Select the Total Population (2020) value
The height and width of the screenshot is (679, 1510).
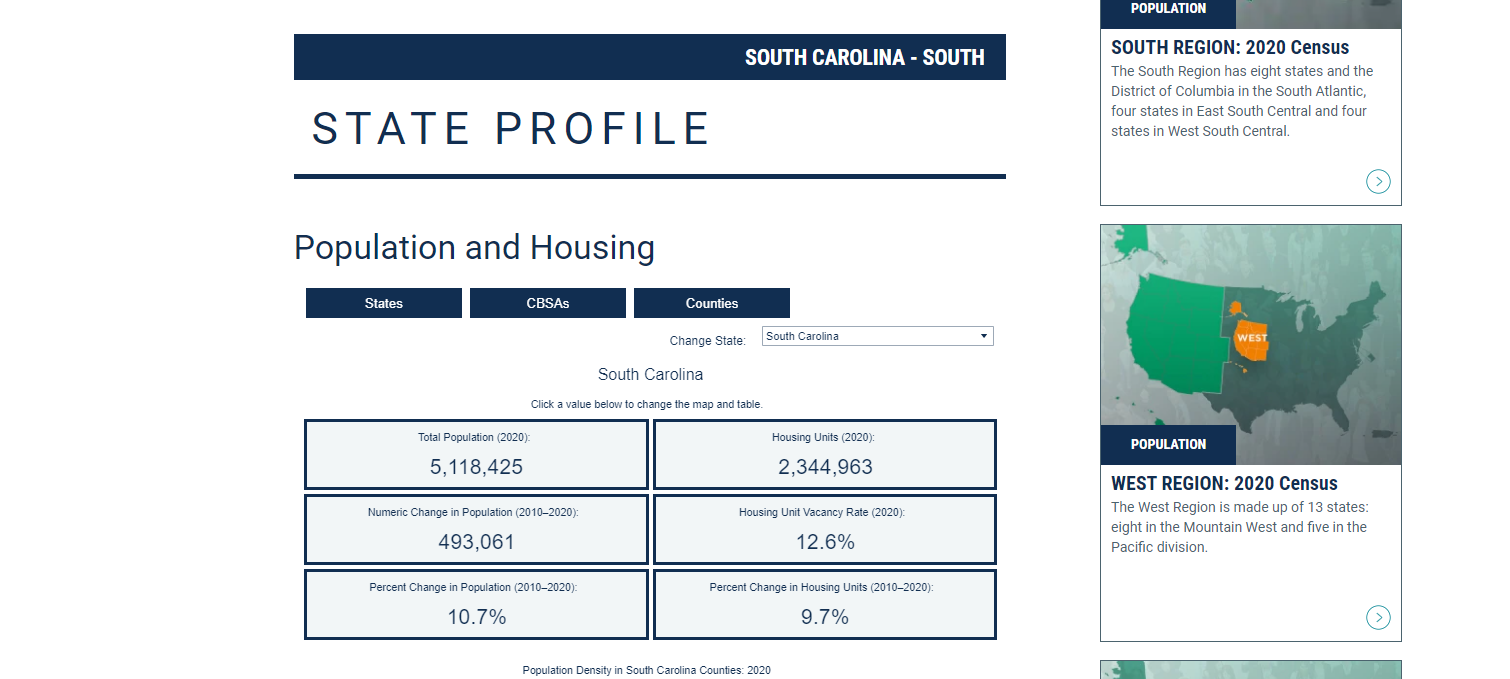475,466
